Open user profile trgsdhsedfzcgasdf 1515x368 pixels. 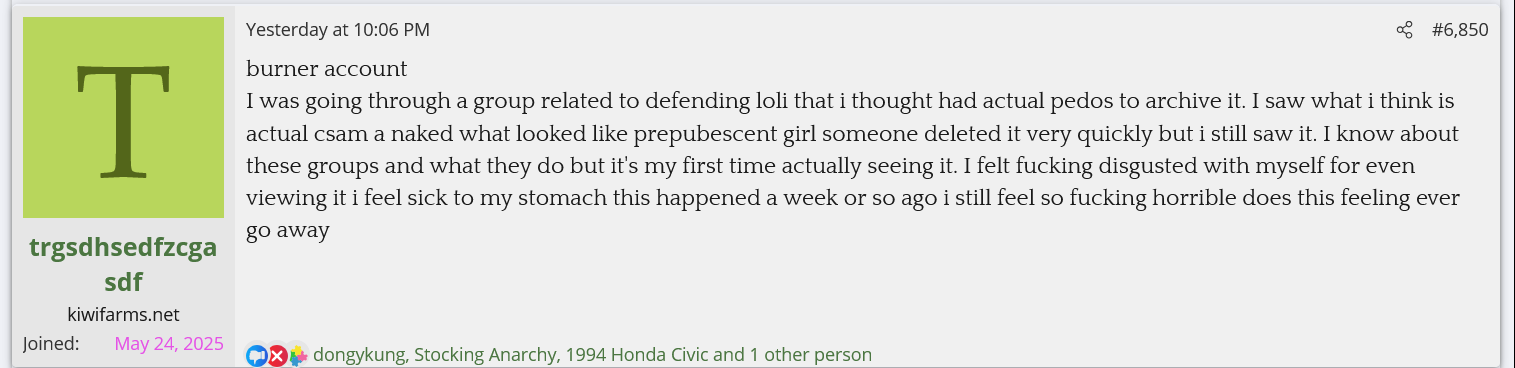click(x=123, y=263)
